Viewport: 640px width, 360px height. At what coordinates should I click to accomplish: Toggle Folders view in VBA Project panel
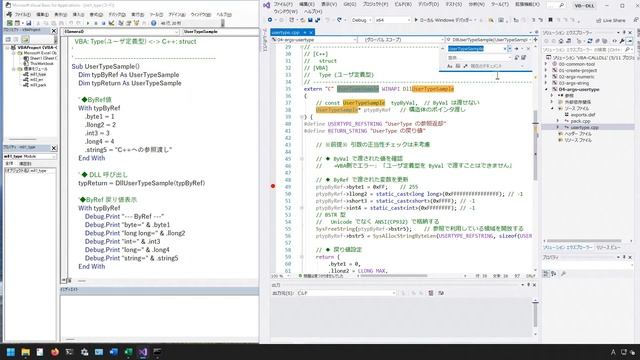click(25, 39)
